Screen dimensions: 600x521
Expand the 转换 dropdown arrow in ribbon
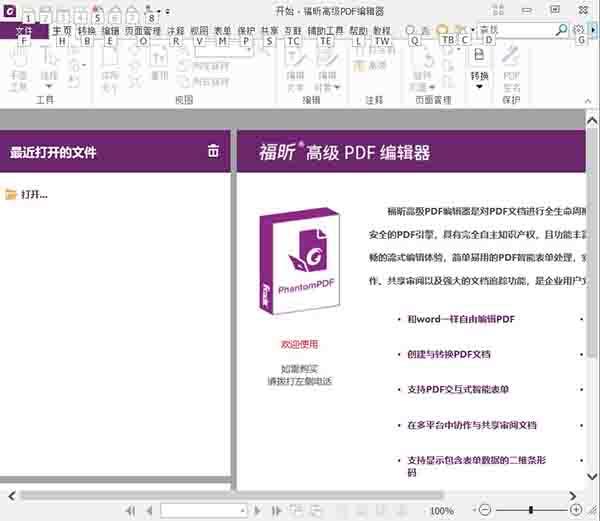479,86
